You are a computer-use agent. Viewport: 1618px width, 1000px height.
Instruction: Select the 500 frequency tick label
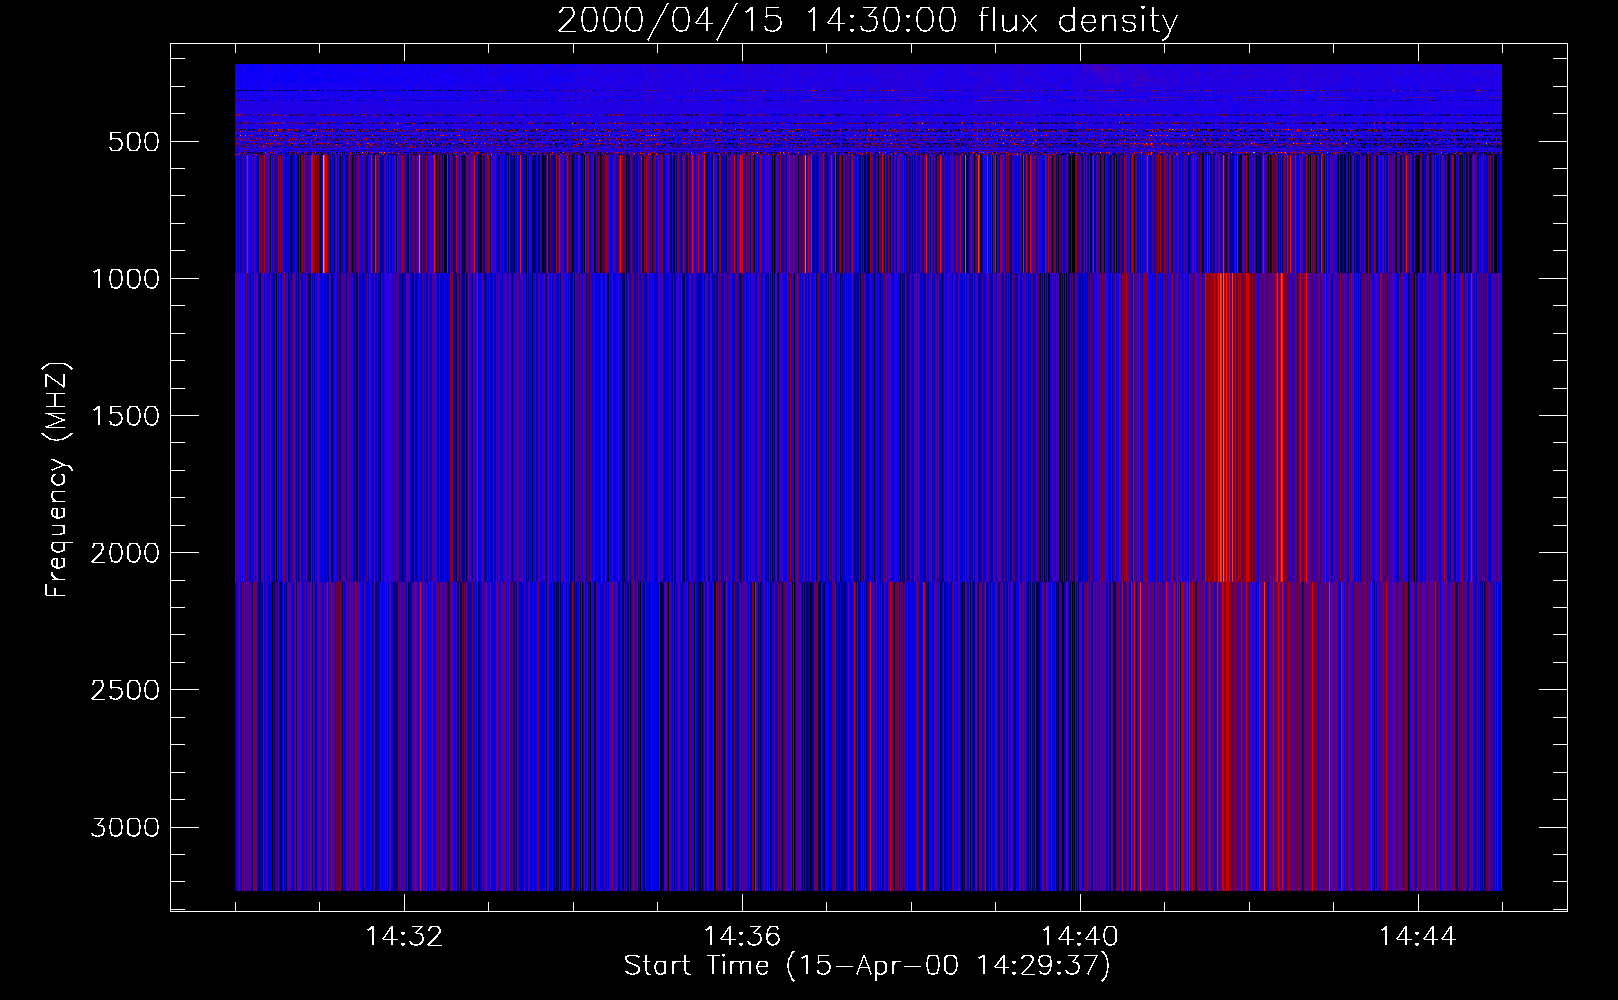(x=134, y=142)
